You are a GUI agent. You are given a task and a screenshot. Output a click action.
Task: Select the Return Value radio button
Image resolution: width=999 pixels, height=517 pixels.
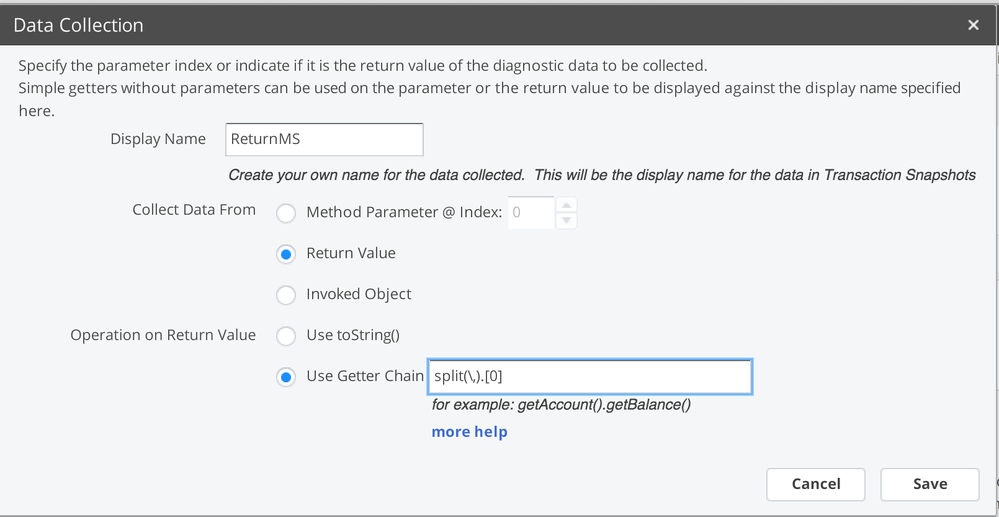(x=286, y=254)
